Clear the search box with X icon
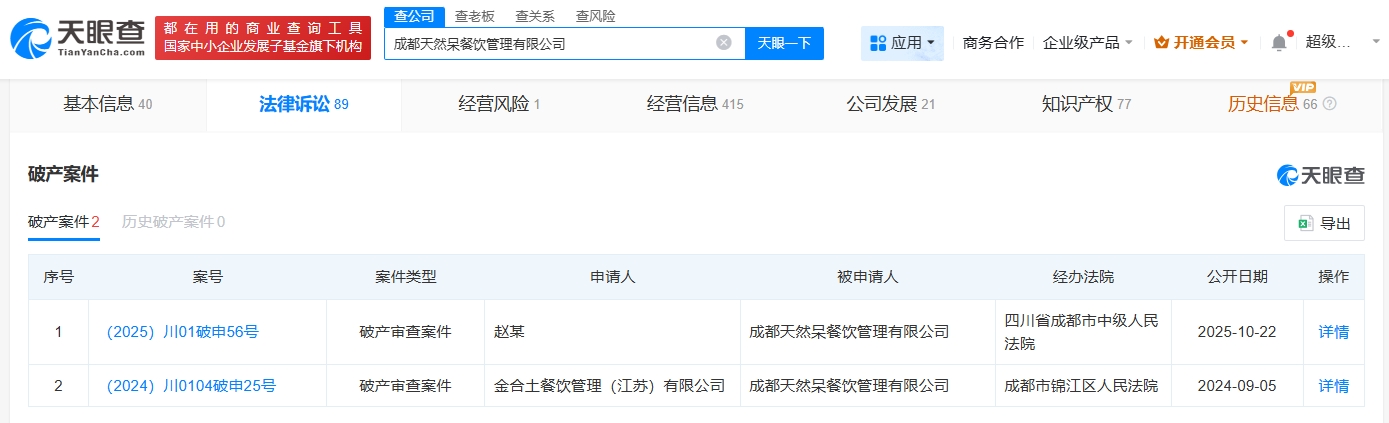Image resolution: width=1389 pixels, height=423 pixels. 724,43
